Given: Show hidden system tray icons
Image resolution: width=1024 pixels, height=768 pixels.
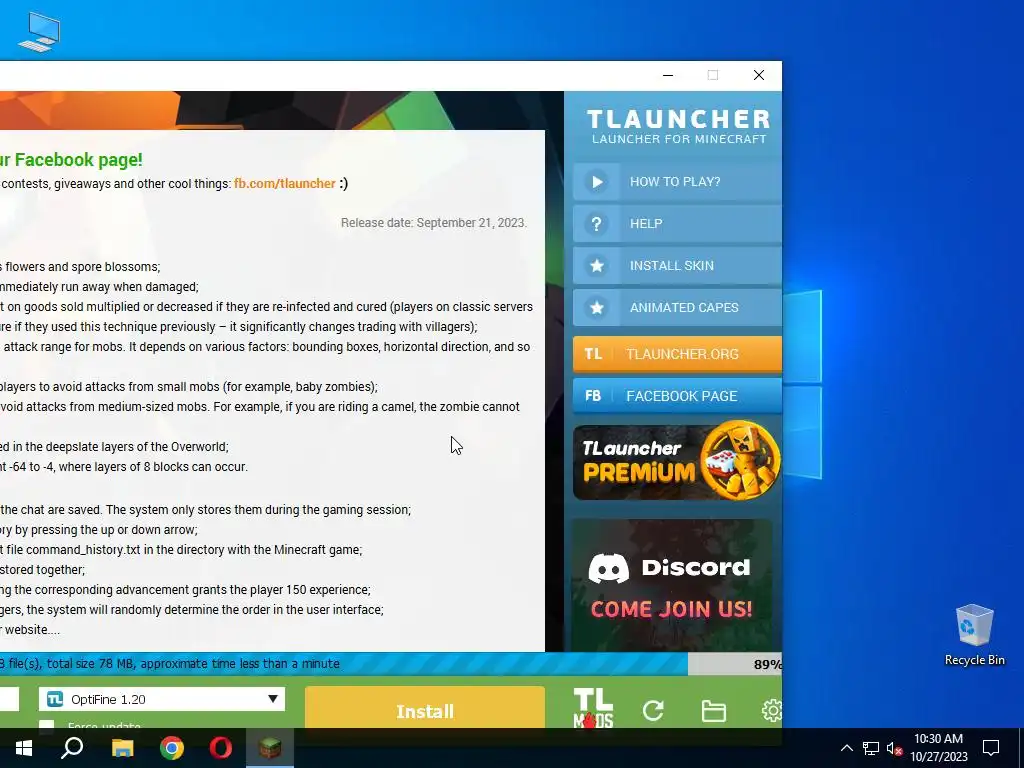Looking at the screenshot, I should point(846,748).
